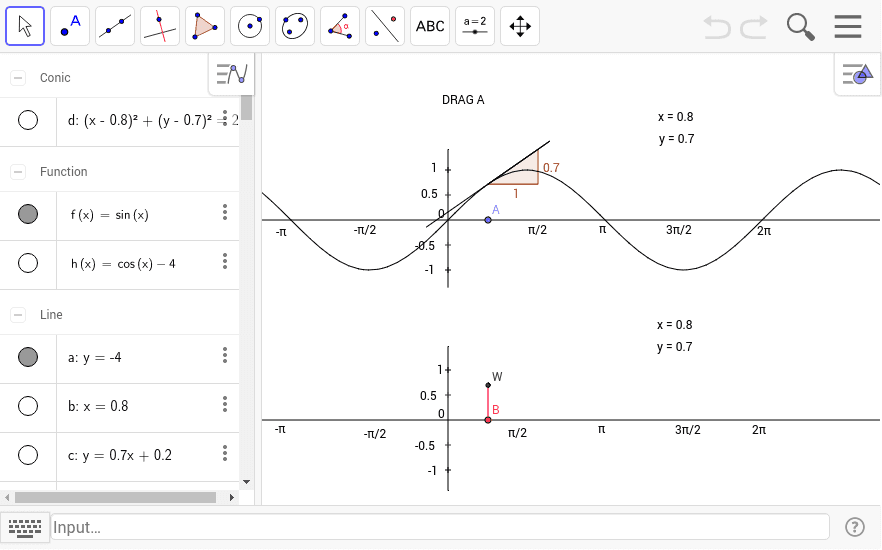Collapse the Conic group

[x=18, y=78]
